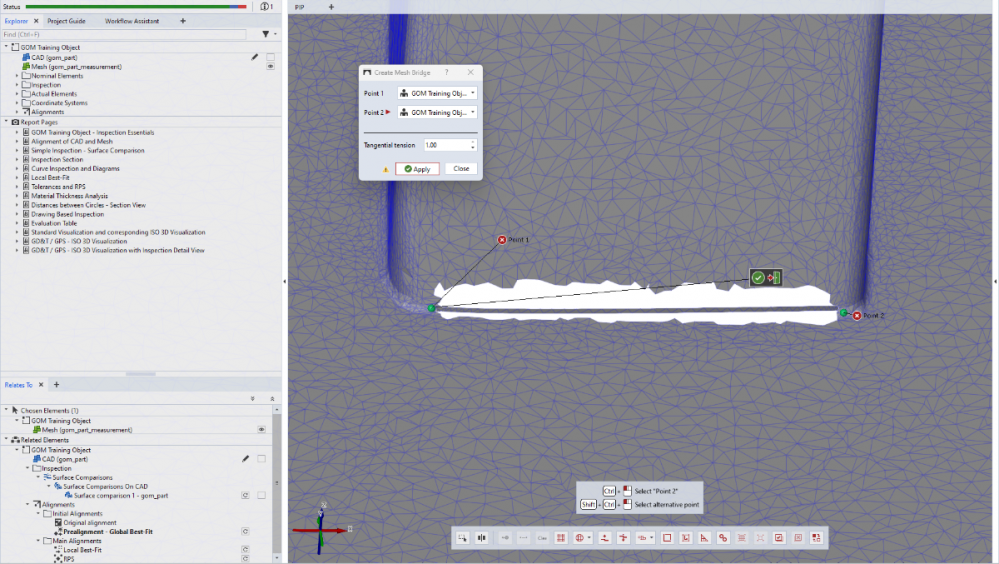This screenshot has width=999, height=564.
Task: Toggle visibility checkbox for CAD (gom_part) in Explorer
Action: [x=270, y=57]
